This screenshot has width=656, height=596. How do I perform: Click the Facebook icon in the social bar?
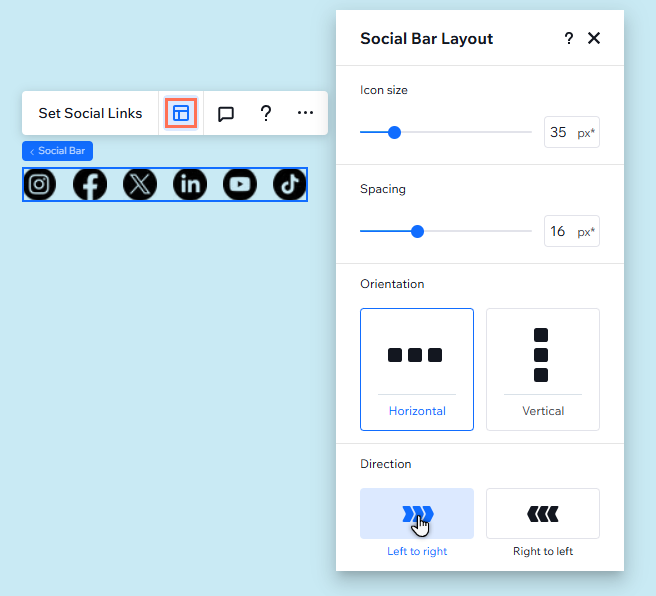(90, 184)
